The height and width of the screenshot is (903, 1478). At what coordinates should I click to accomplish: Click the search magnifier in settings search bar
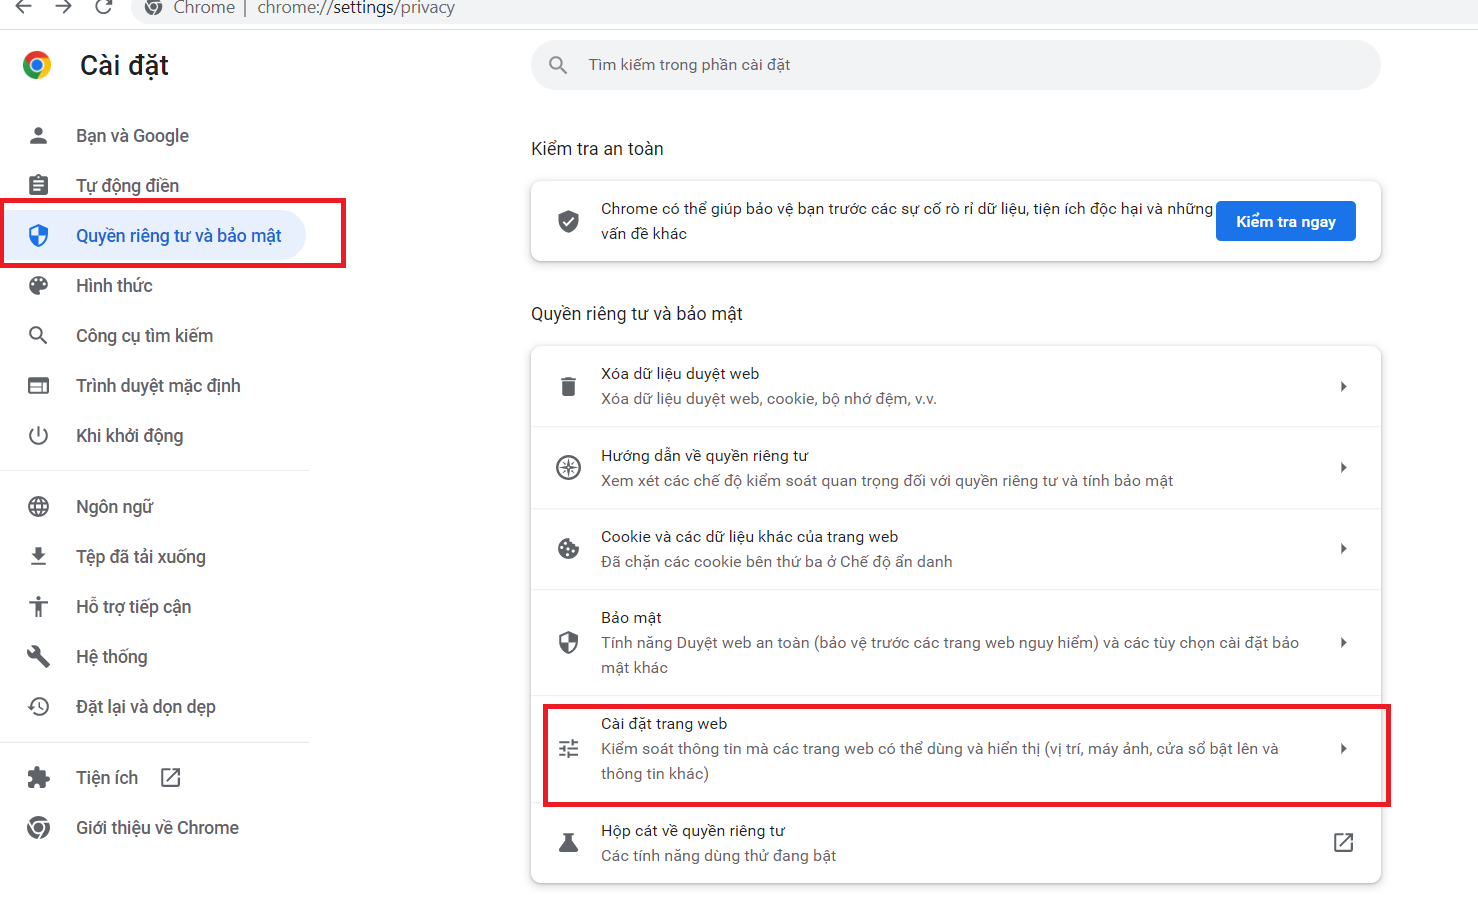click(x=558, y=65)
